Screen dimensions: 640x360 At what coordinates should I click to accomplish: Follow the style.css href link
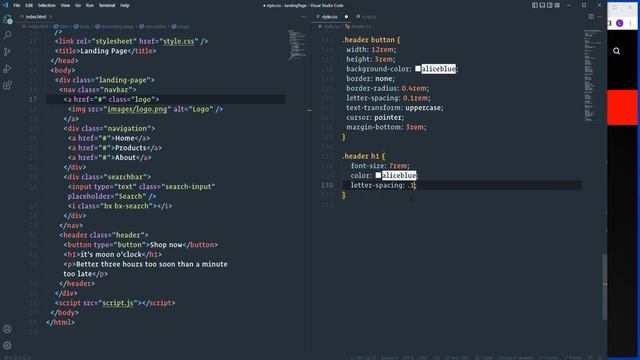178,41
